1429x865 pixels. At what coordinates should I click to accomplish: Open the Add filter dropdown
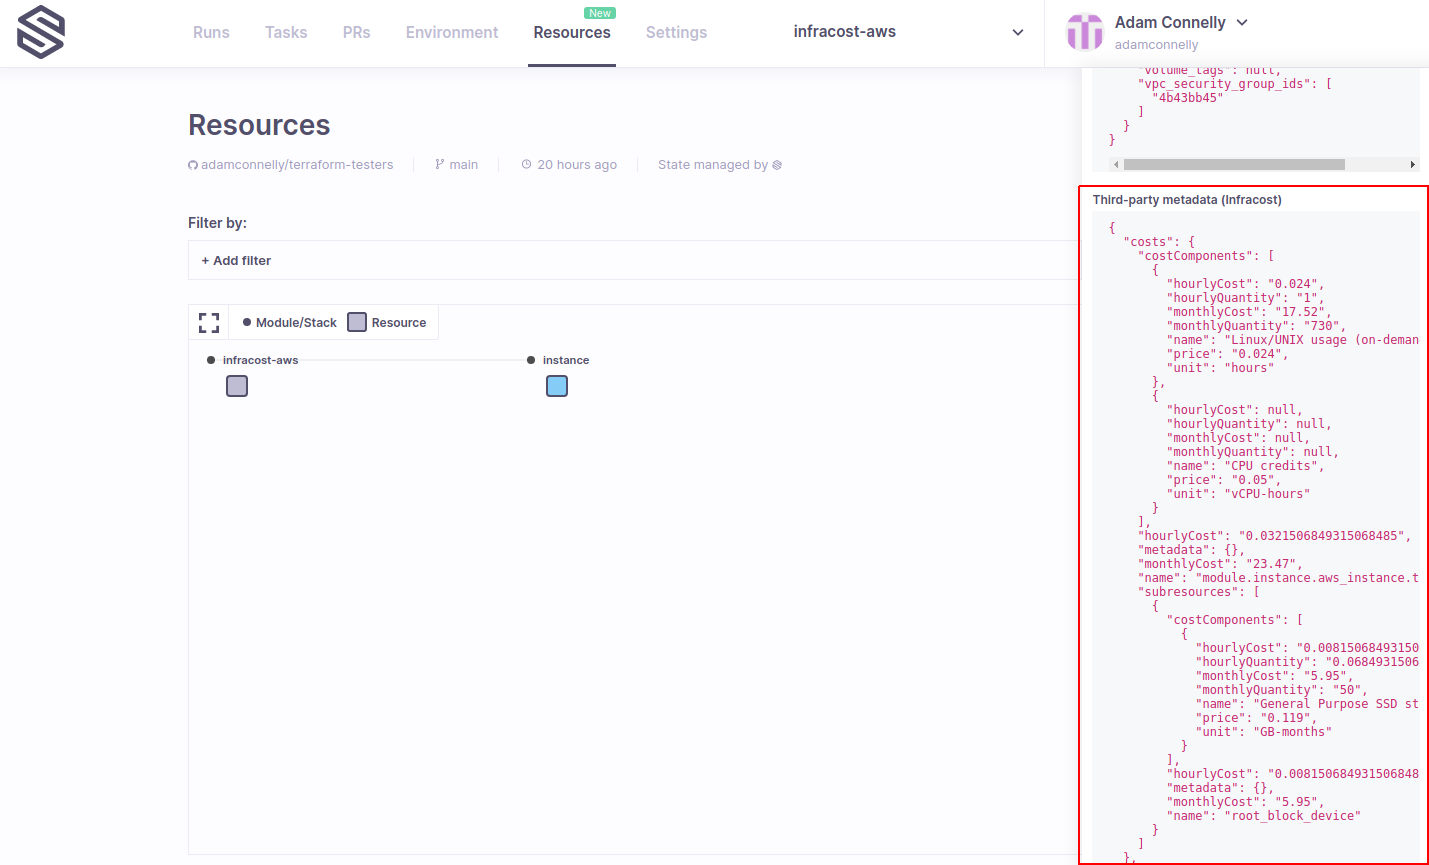[x=236, y=260]
